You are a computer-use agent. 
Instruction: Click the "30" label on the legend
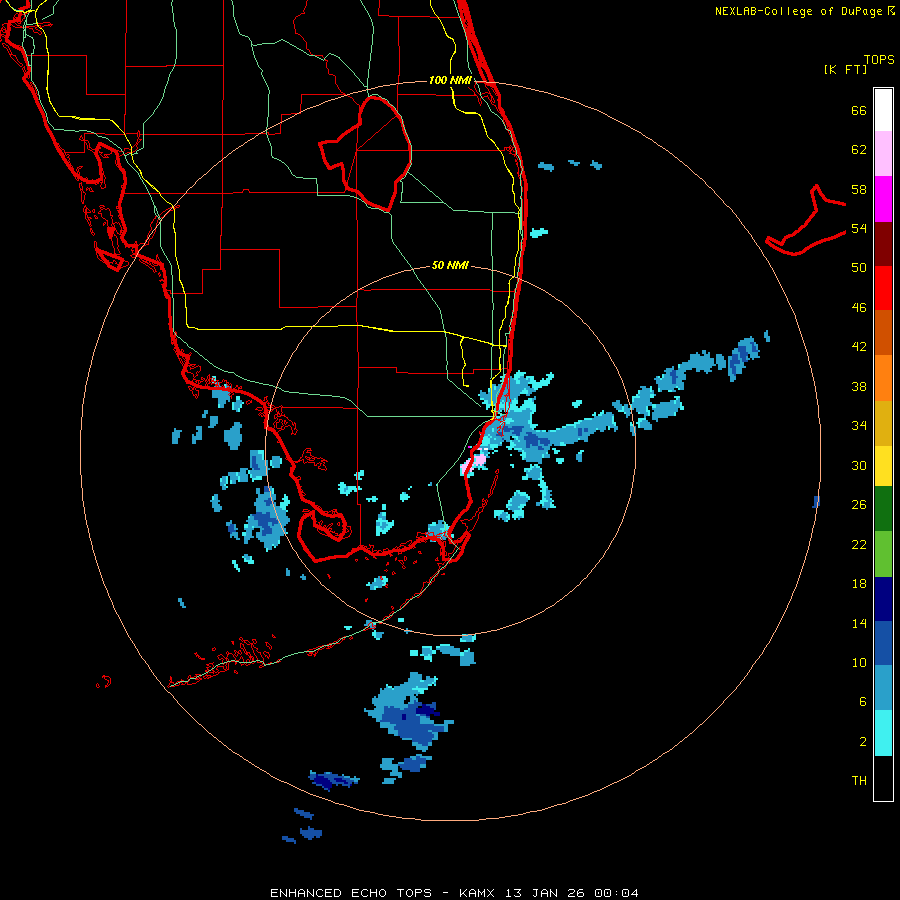[859, 465]
